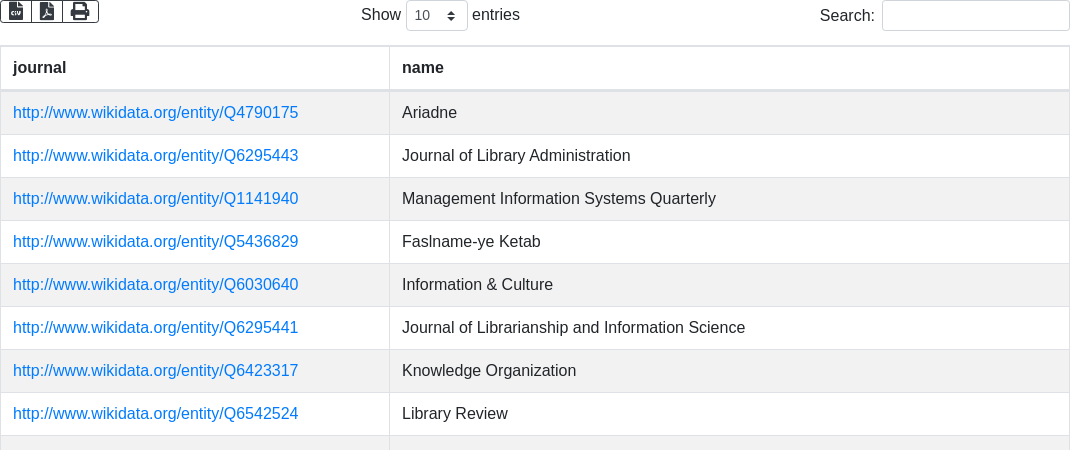Select the Management Information Systems Quarterly cell
Image resolution: width=1070 pixels, height=450 pixels.
(559, 199)
